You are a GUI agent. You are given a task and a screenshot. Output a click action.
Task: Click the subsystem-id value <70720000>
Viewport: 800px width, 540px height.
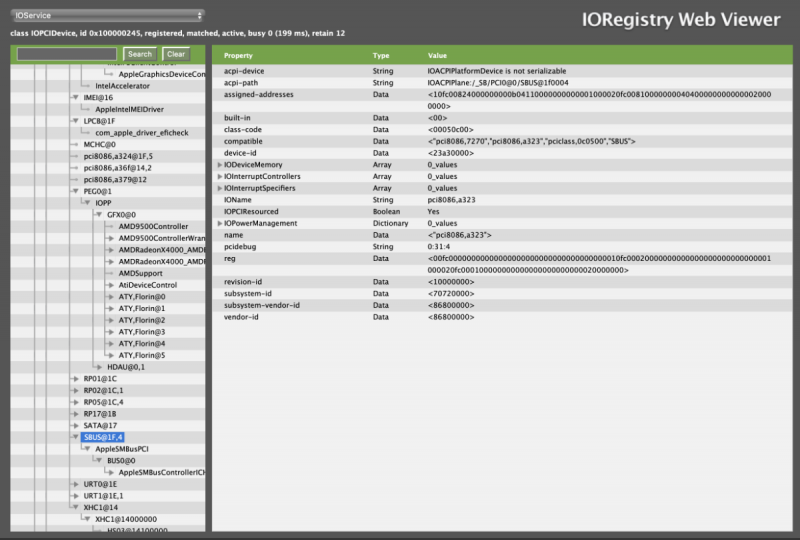pyautogui.click(x=451, y=293)
